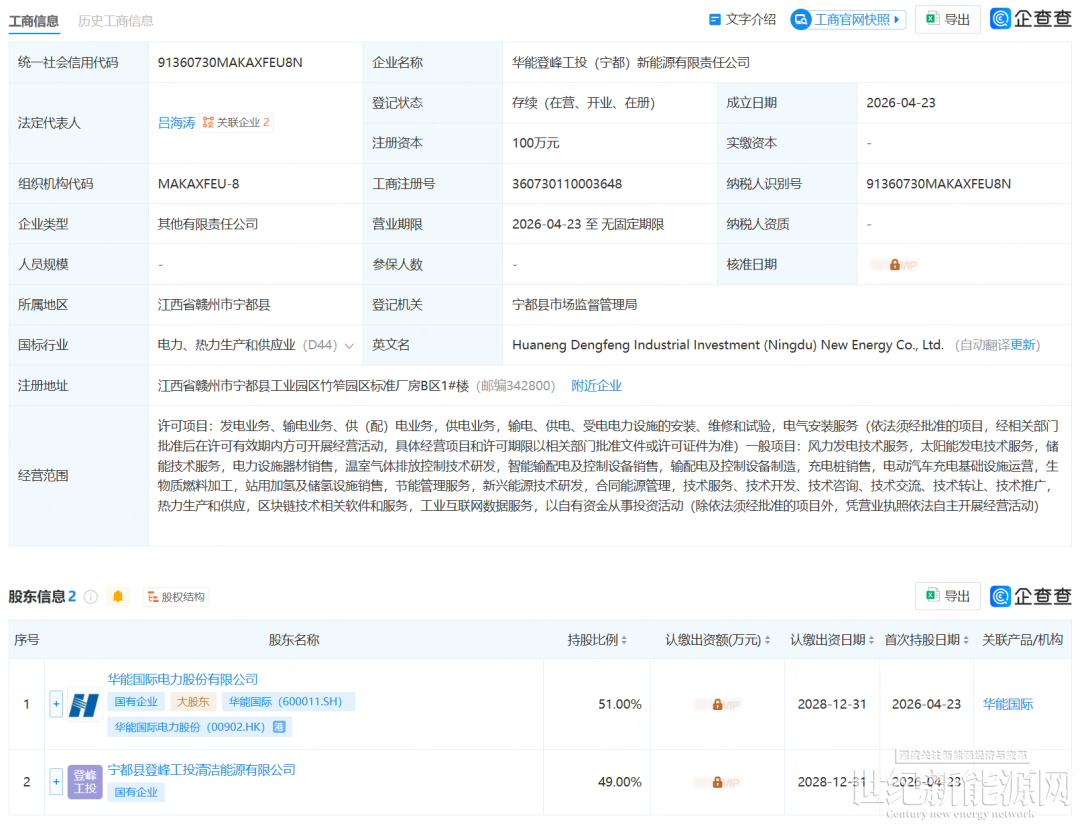Screen dimensions: 1080x824
Task: Click the 登峰工投 shareholder logo
Action: point(85,782)
